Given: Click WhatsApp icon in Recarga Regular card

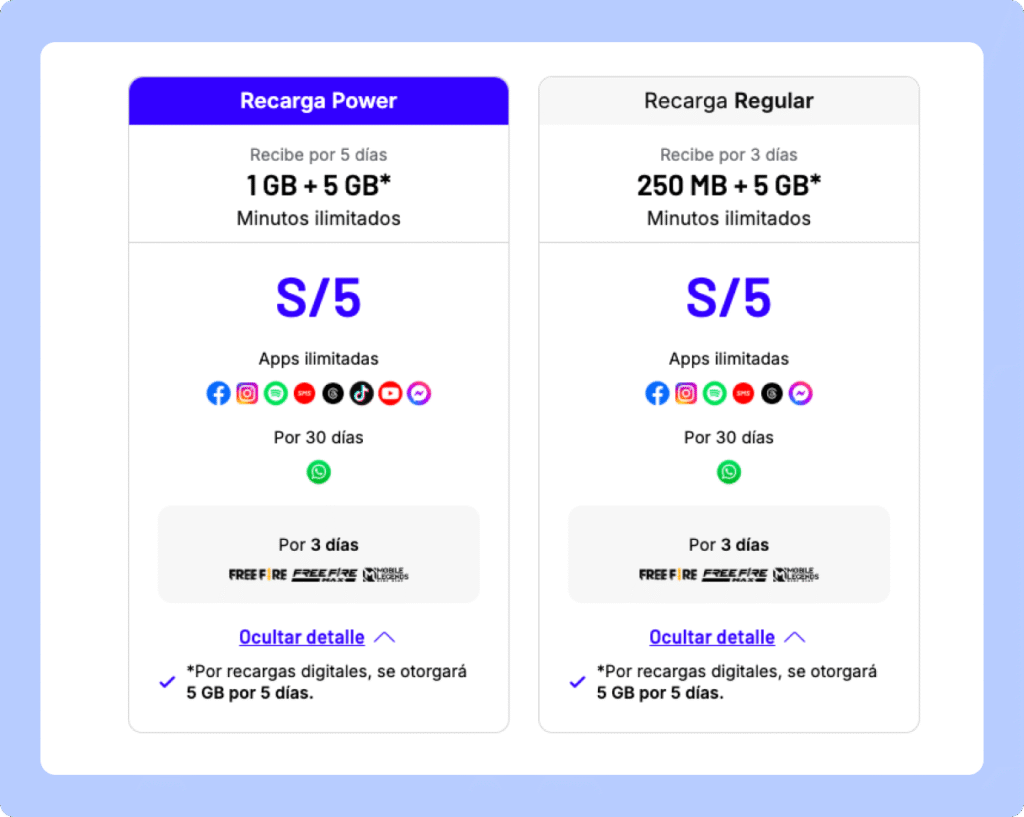Looking at the screenshot, I should [729, 472].
